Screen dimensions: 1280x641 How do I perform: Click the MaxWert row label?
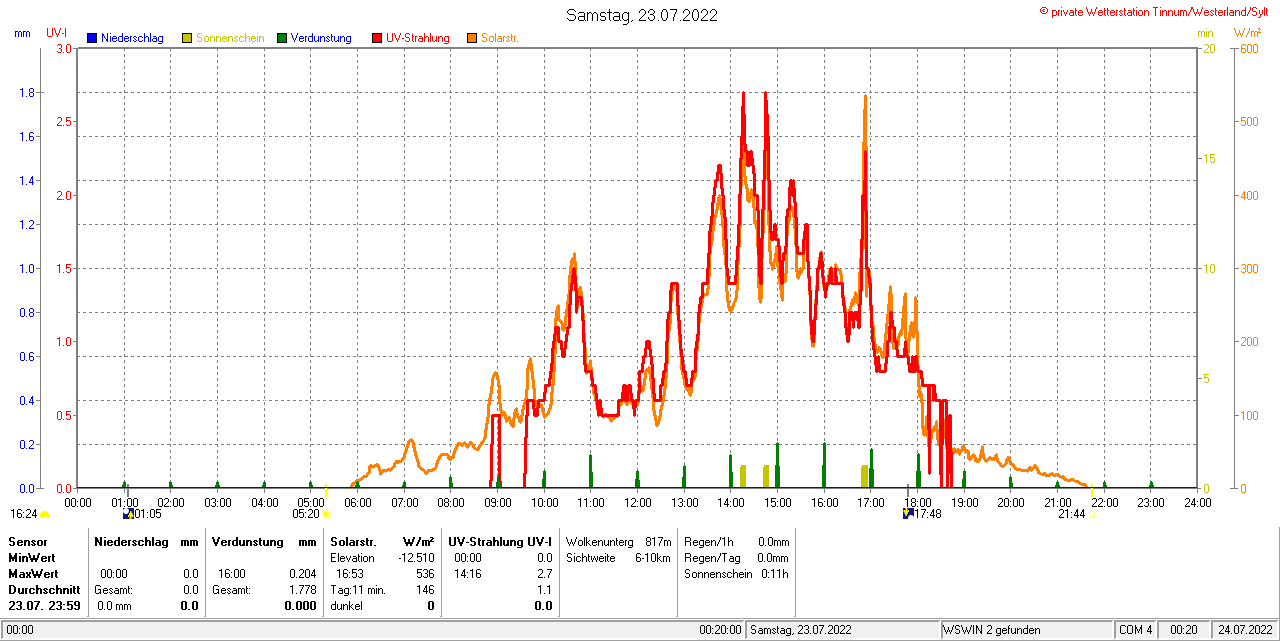tap(33, 574)
